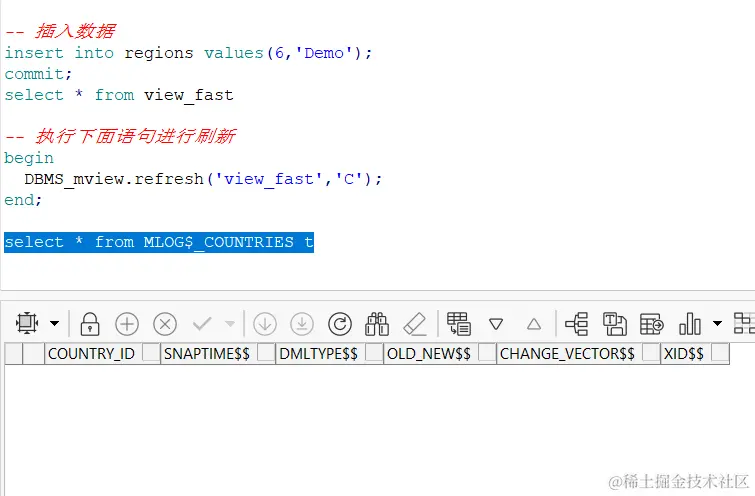
Task: Click the small box right of CHANGE_VECTOR$$ header
Action: coord(651,352)
